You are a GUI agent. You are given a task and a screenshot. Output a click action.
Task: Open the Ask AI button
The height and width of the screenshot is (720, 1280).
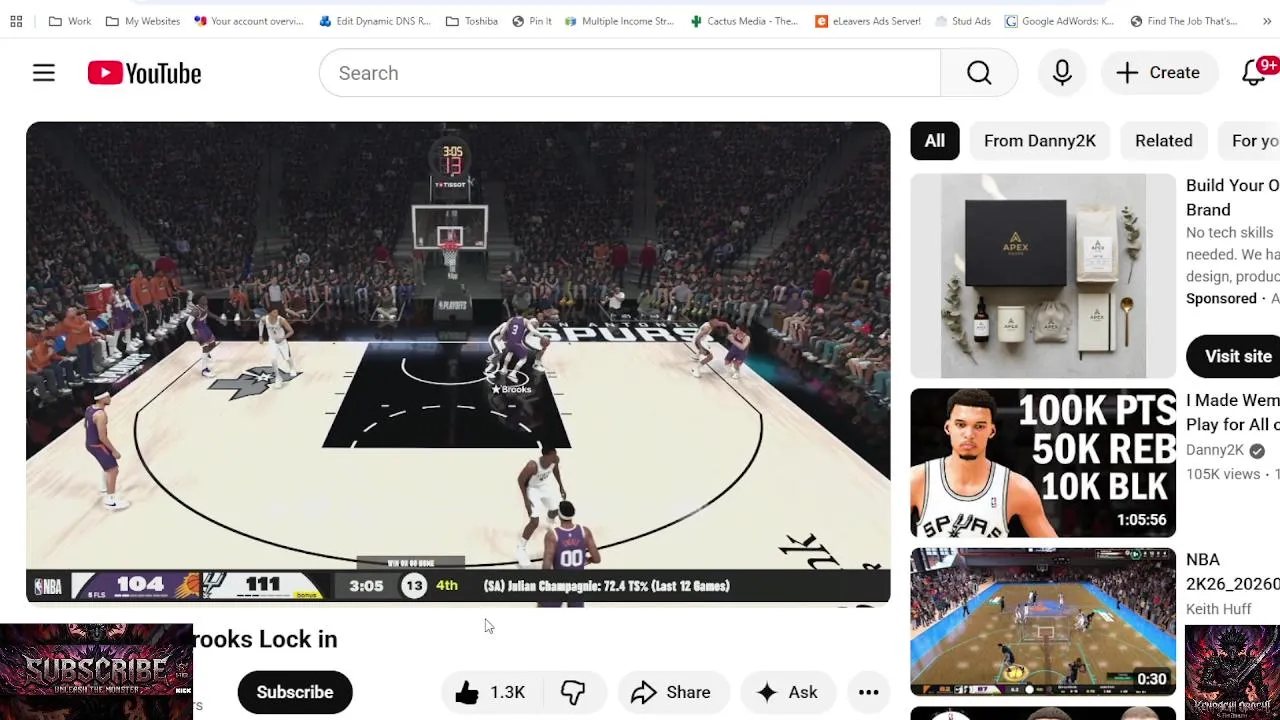[x=787, y=692]
